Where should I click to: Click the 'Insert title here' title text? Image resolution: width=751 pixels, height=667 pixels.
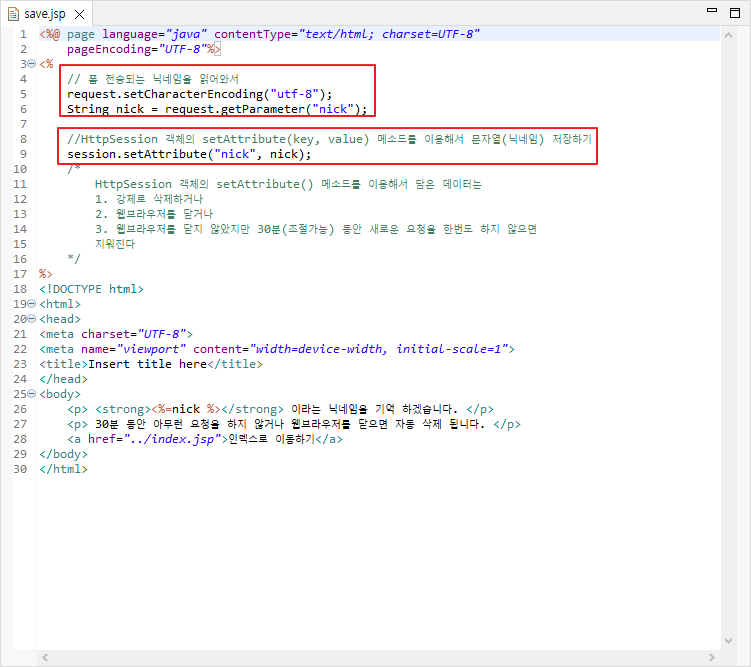pyautogui.click(x=148, y=364)
